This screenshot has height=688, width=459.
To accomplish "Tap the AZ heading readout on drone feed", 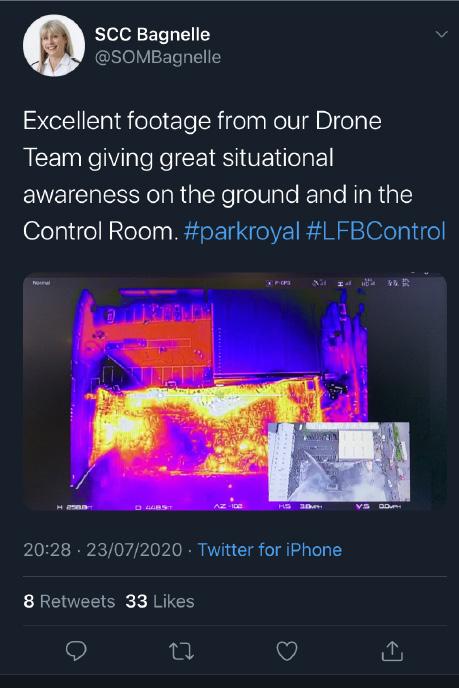I will click(228, 506).
